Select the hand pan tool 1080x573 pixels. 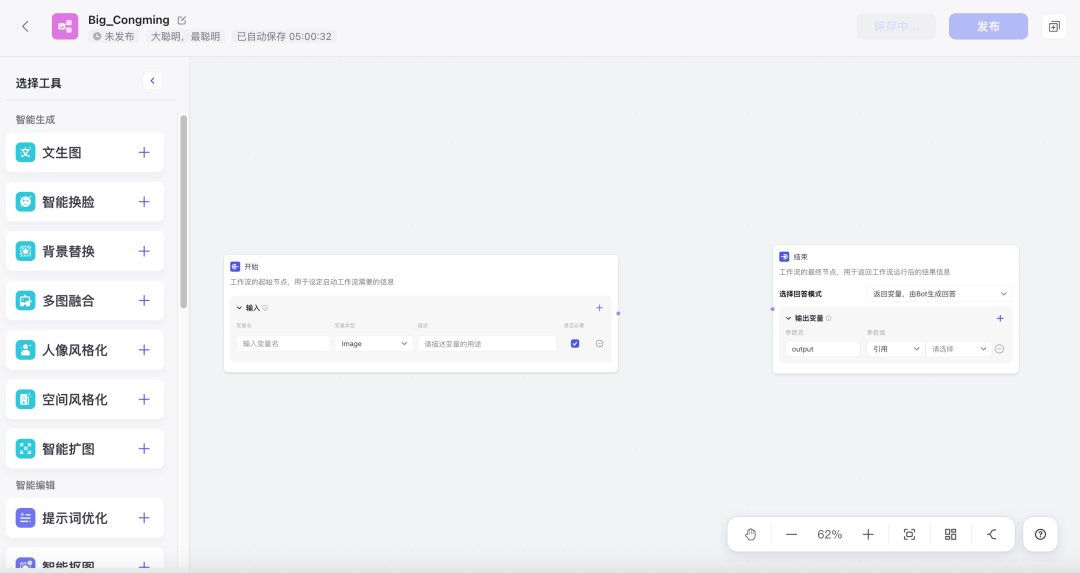tap(751, 534)
